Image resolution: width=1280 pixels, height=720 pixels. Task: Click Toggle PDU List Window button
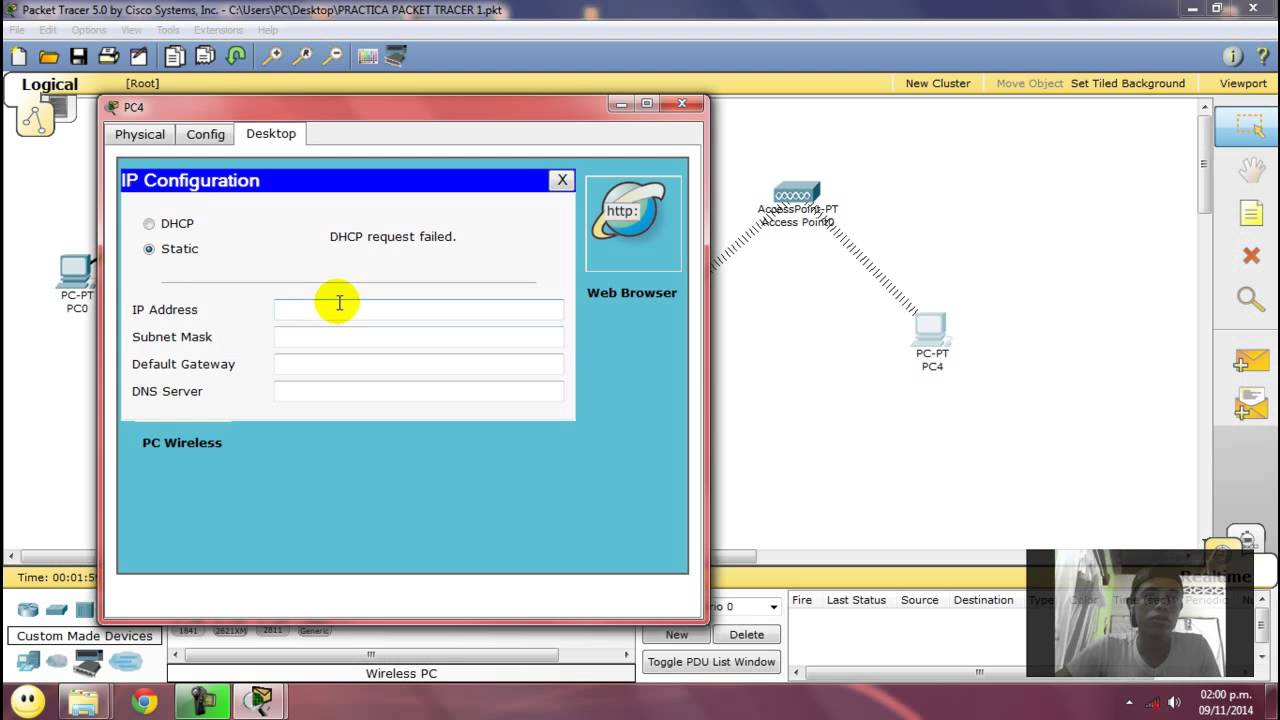(x=711, y=662)
